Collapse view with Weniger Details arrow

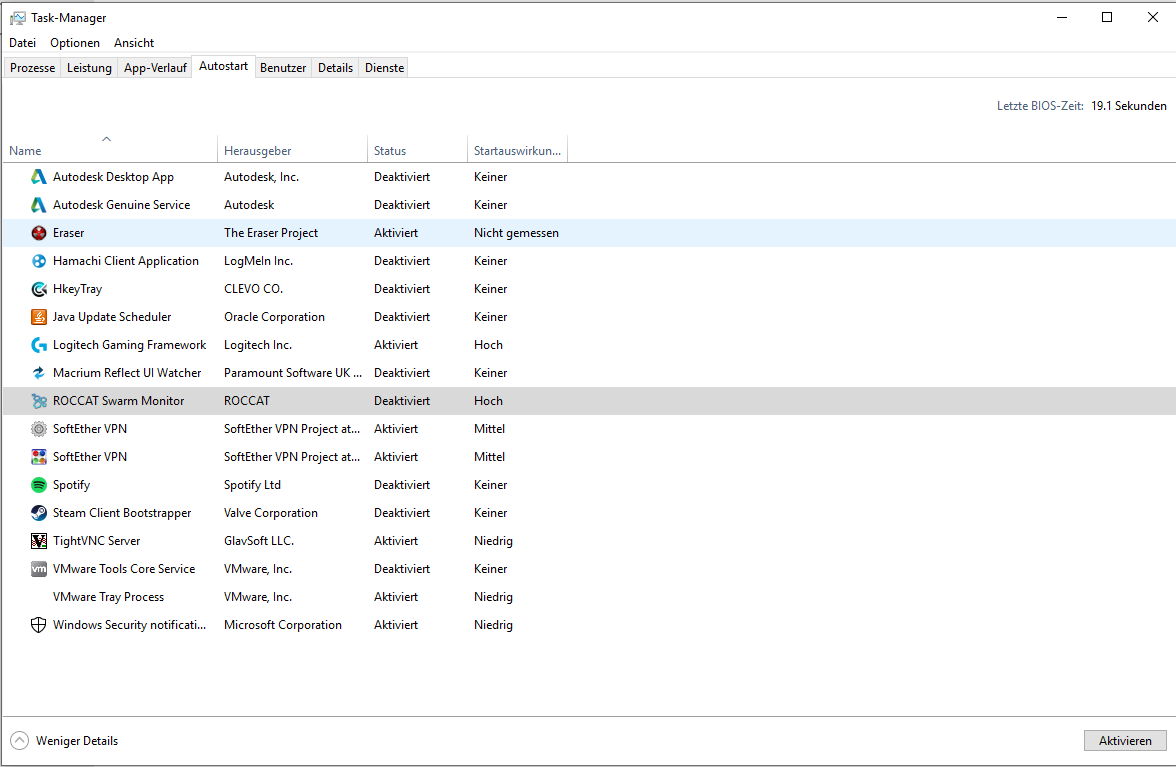click(x=19, y=741)
